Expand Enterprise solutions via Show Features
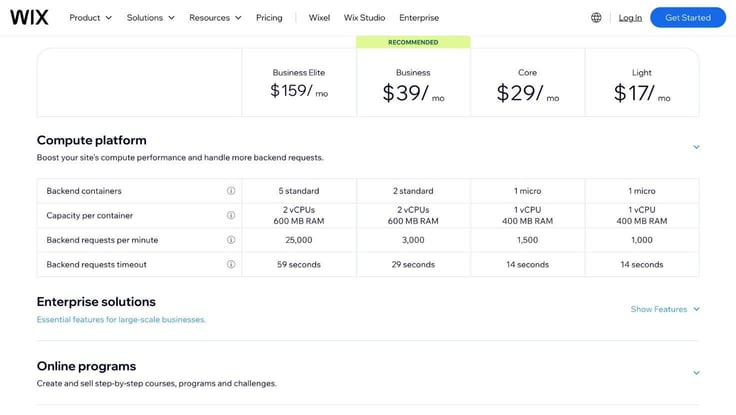The image size is (736, 415). [x=665, y=309]
